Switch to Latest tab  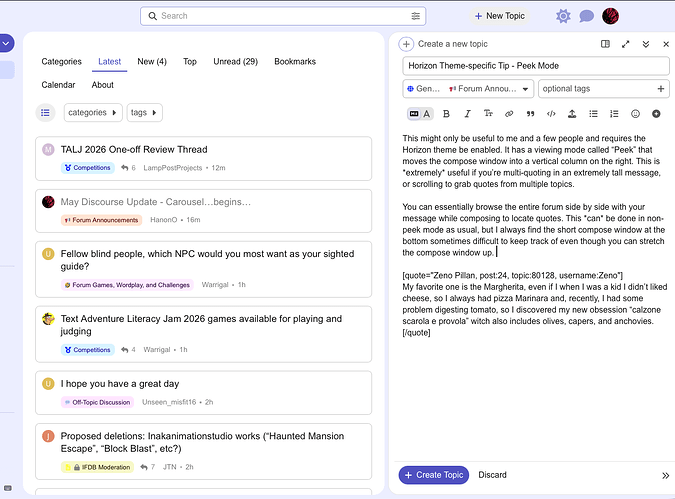point(109,62)
